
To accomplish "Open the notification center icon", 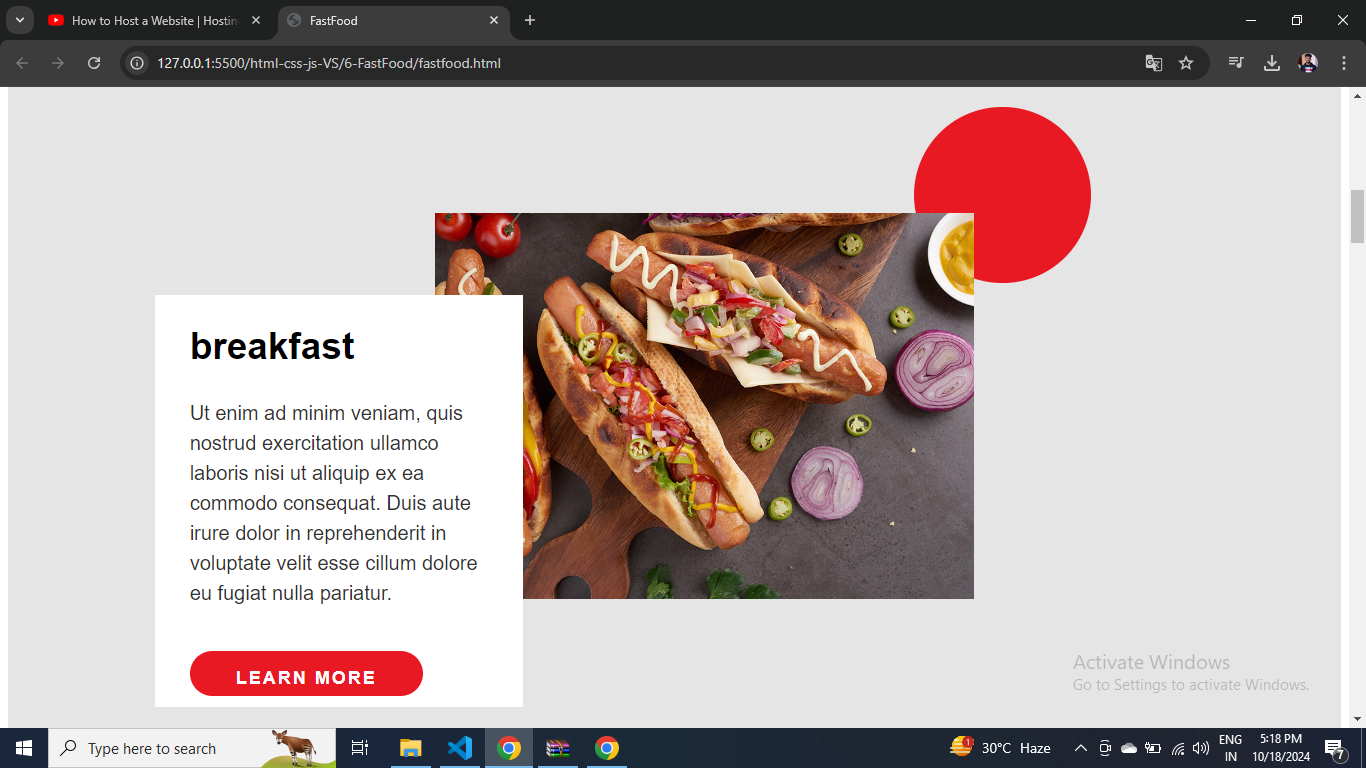I will click(x=1334, y=748).
